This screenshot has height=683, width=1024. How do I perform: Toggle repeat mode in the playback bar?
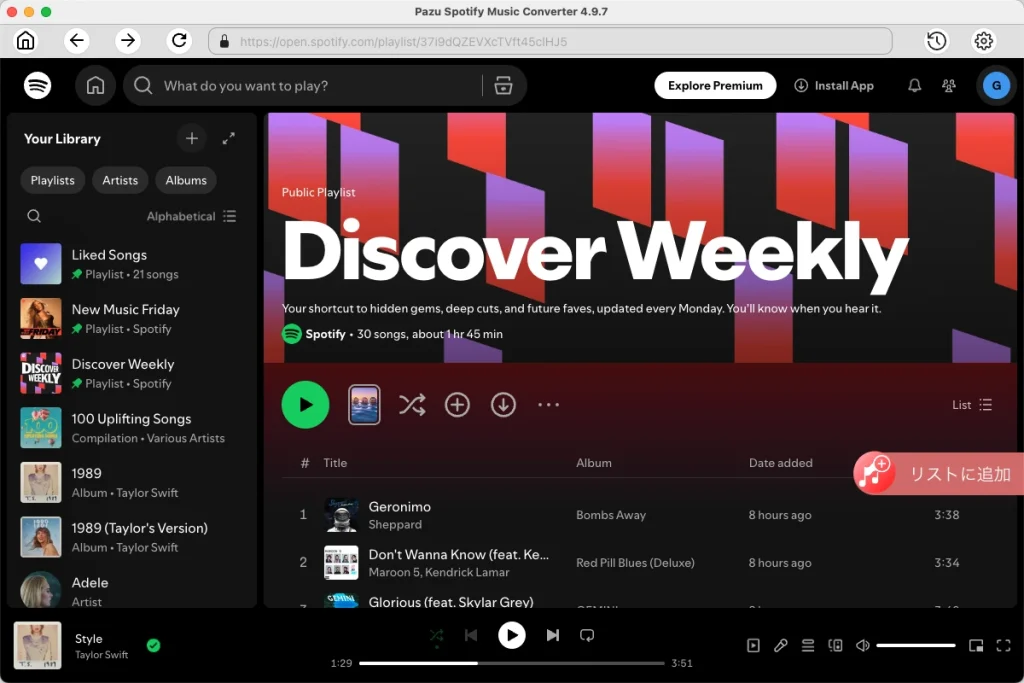pos(588,634)
